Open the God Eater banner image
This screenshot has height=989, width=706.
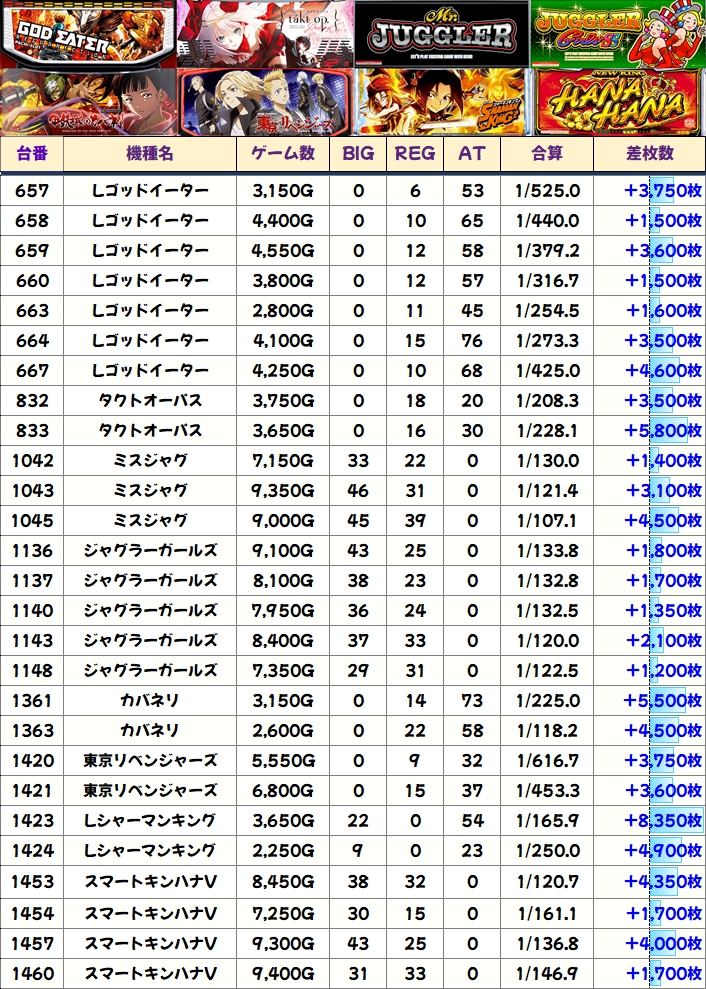tap(88, 34)
